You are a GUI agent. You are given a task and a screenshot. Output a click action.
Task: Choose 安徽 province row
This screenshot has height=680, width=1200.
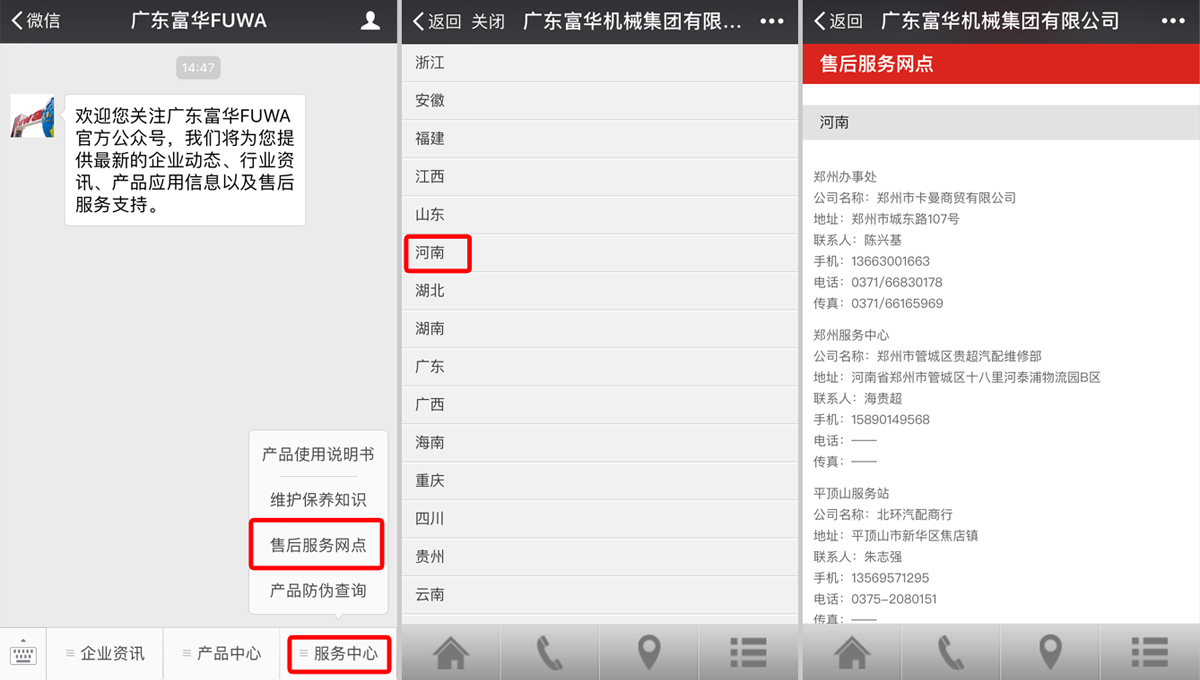(x=600, y=101)
